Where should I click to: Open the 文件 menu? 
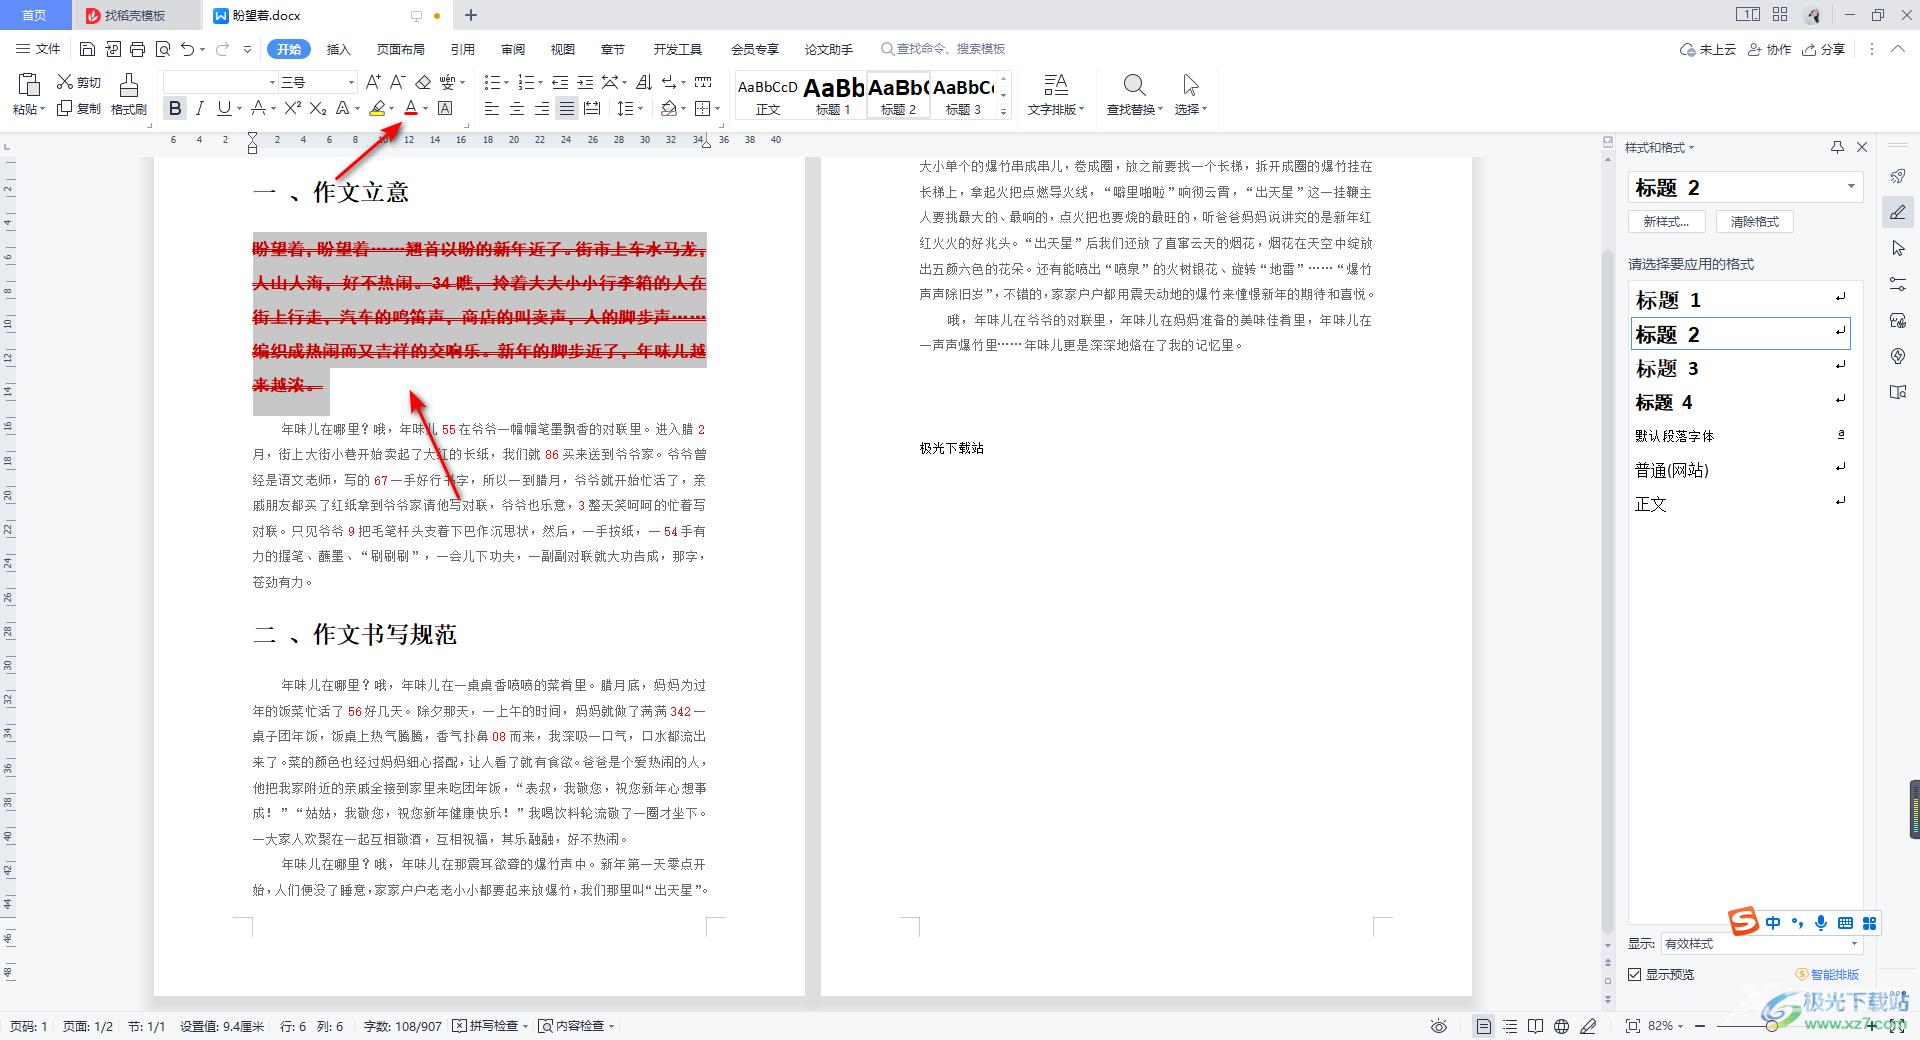point(38,49)
